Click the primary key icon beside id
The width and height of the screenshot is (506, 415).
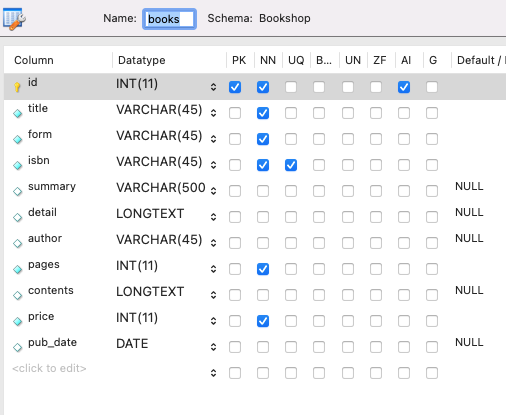coord(17,87)
